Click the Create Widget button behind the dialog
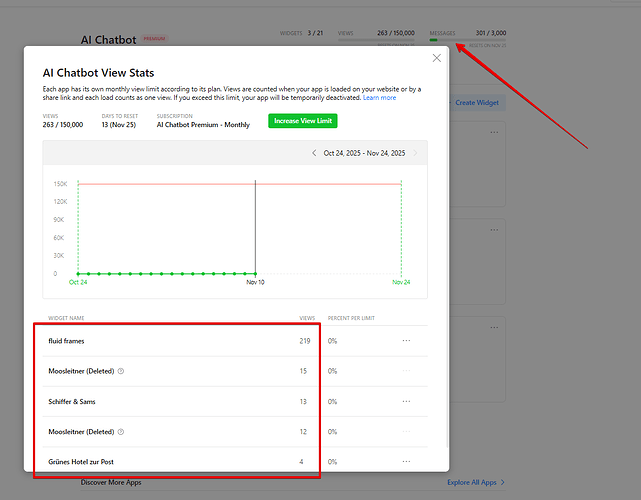The width and height of the screenshot is (641, 500). [x=477, y=103]
